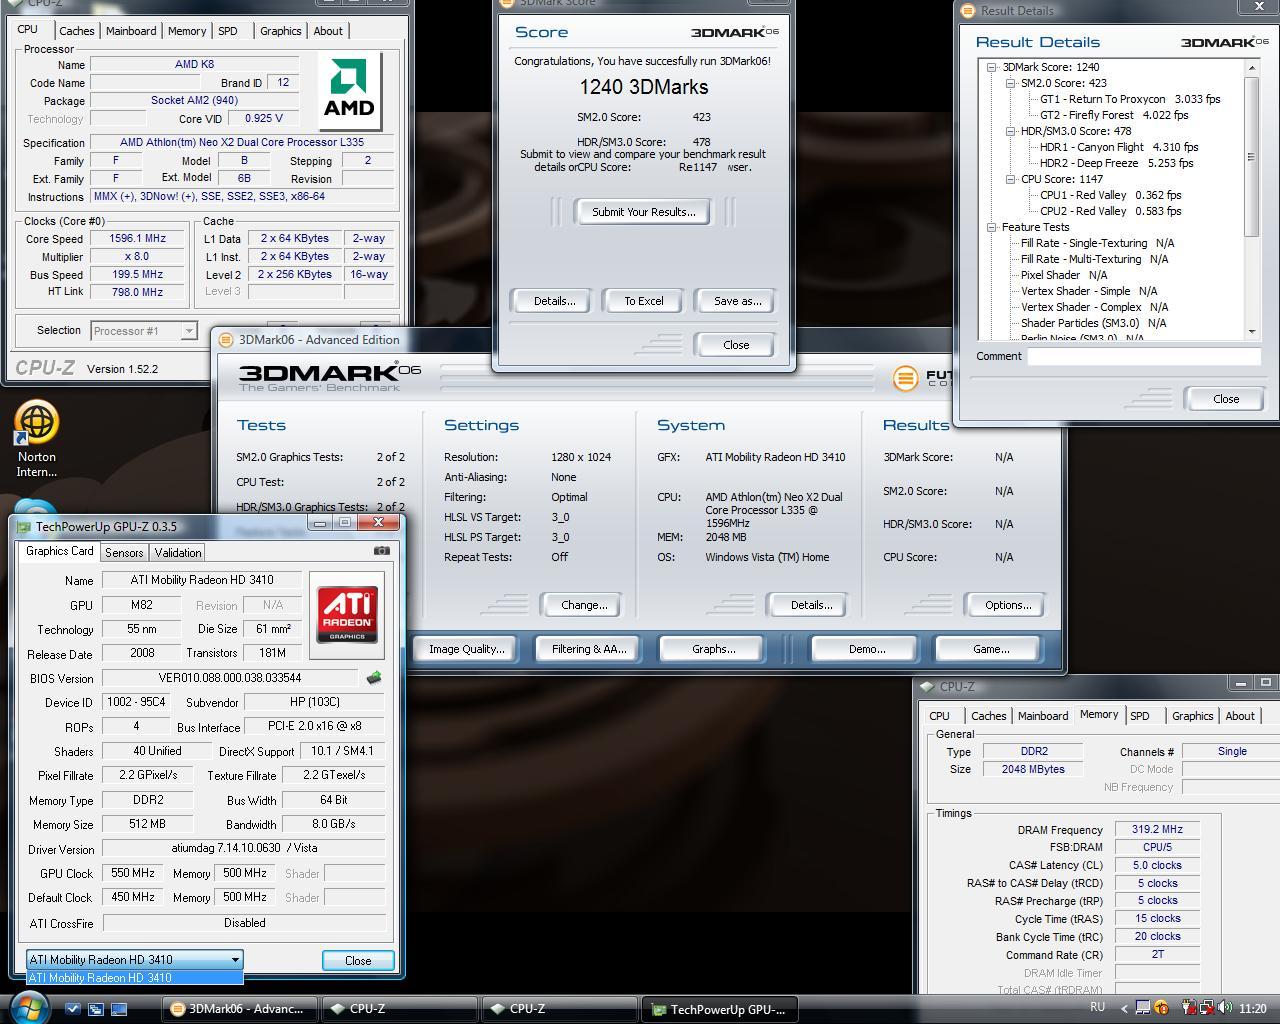Select GT1 - Return To Proxycon row
This screenshot has height=1024, width=1280.
pyautogui.click(x=1129, y=99)
